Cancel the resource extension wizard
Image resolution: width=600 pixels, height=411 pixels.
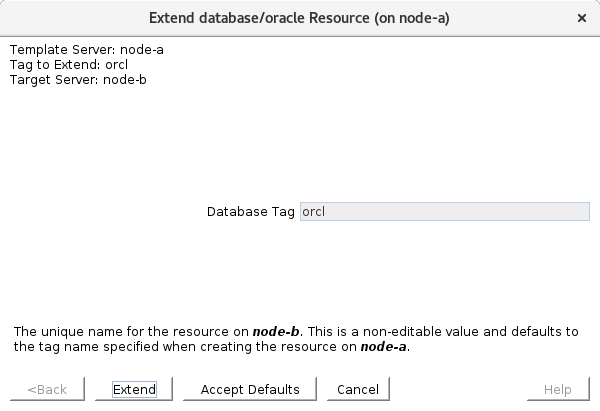(x=358, y=389)
